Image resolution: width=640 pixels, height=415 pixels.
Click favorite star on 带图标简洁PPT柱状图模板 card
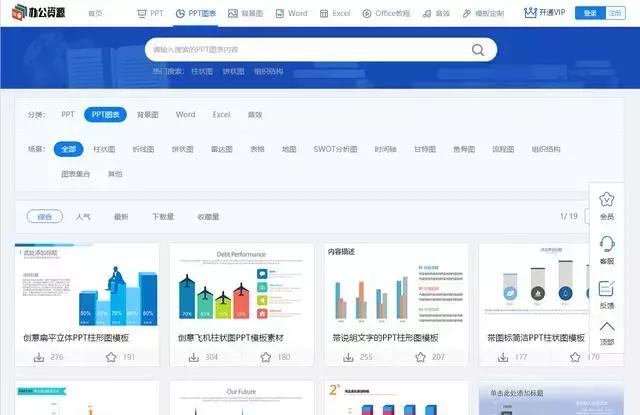click(575, 357)
